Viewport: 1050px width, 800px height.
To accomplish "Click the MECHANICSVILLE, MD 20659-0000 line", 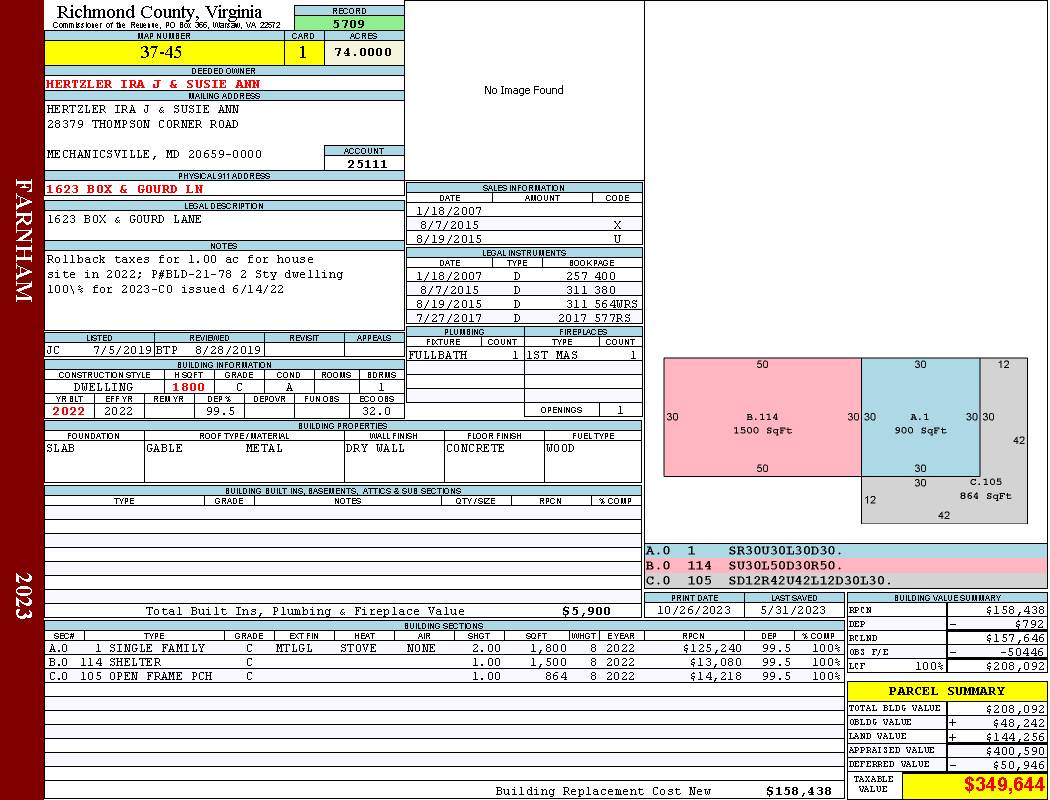I will point(154,154).
